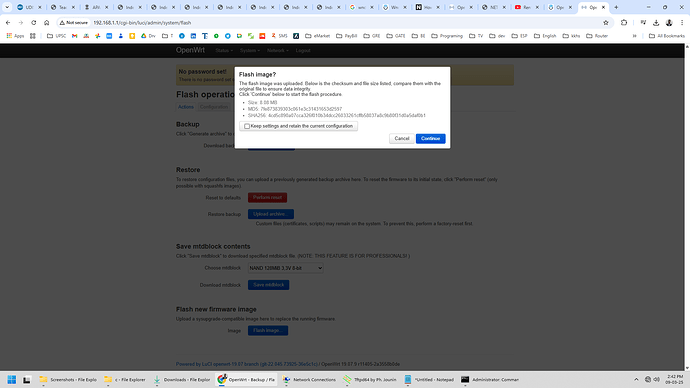Reload the page with the refresh icon
The width and height of the screenshot is (690, 388).
[33, 22]
